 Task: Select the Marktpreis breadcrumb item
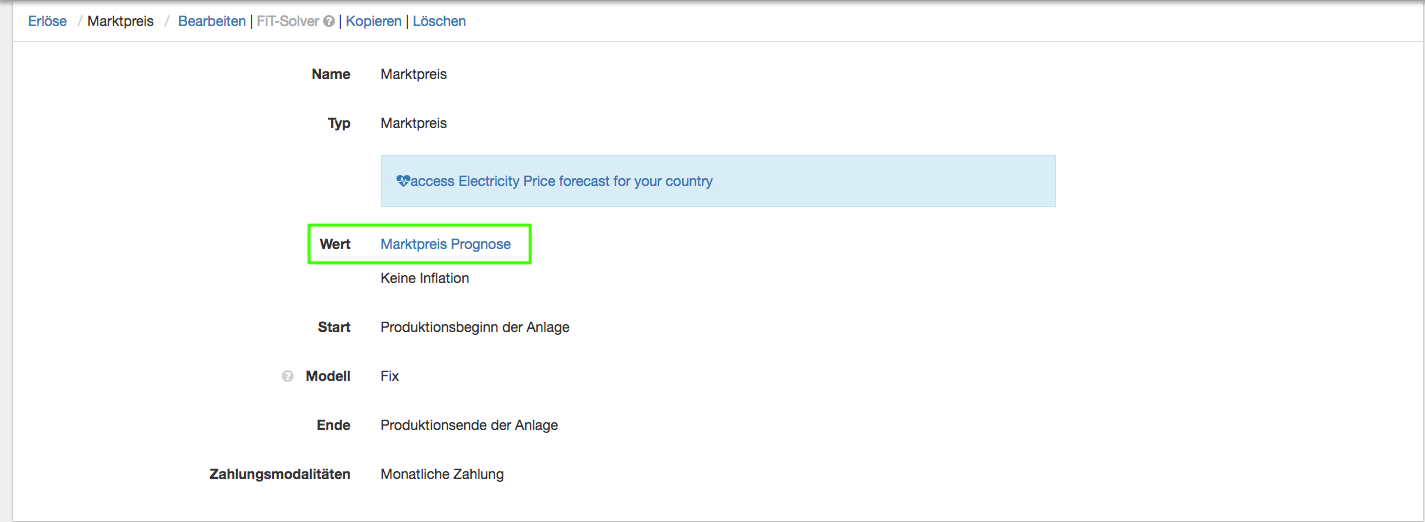pos(120,21)
